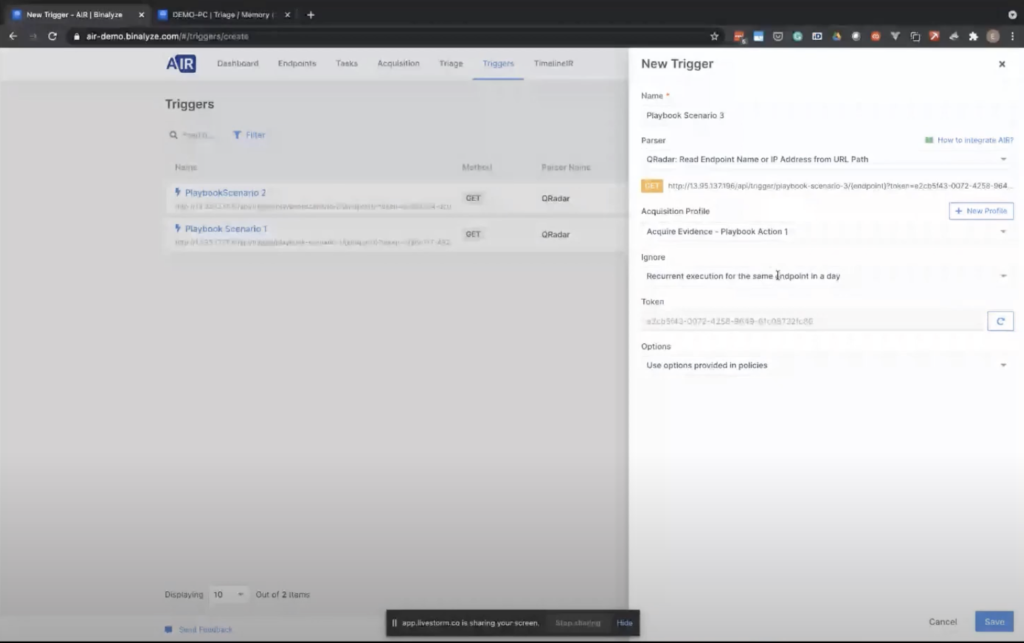The width and height of the screenshot is (1024, 643).
Task: Click the trigger search magnifier icon
Action: click(x=173, y=135)
